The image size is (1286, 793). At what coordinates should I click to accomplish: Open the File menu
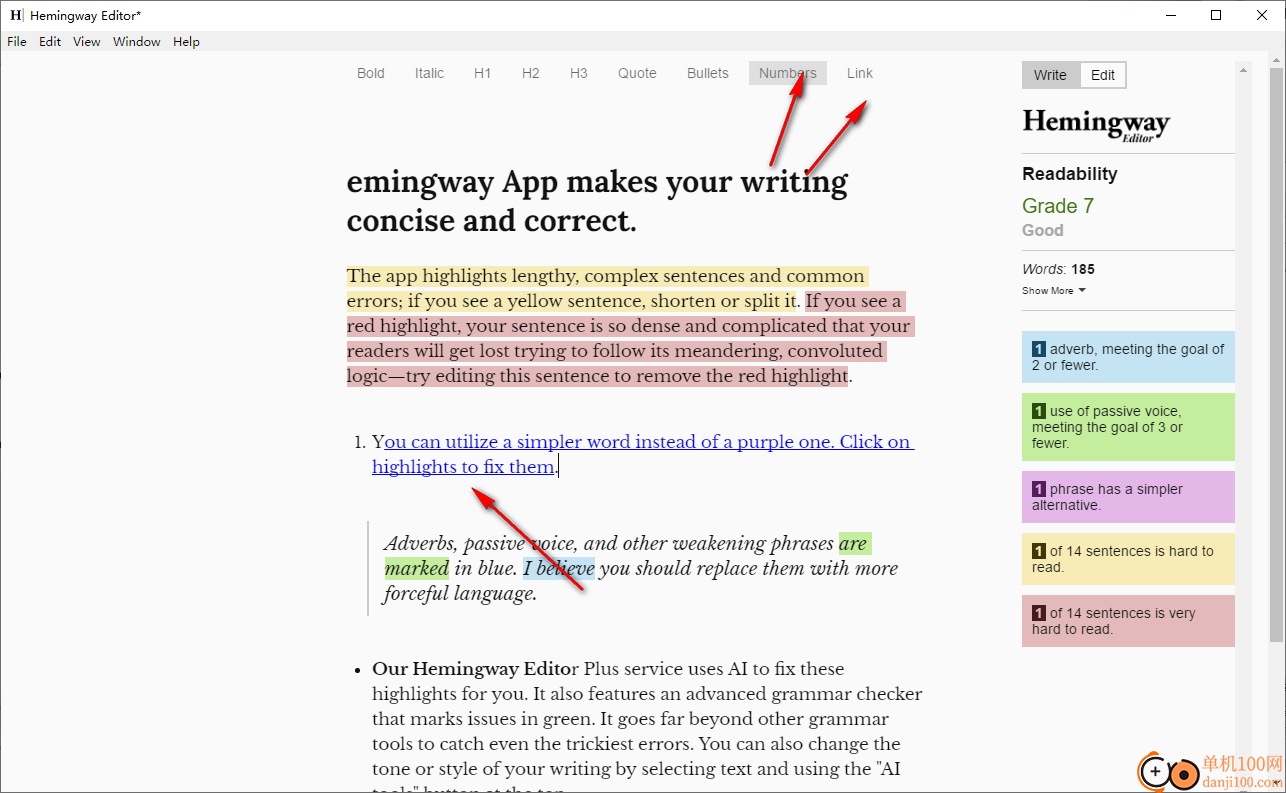click(x=17, y=42)
